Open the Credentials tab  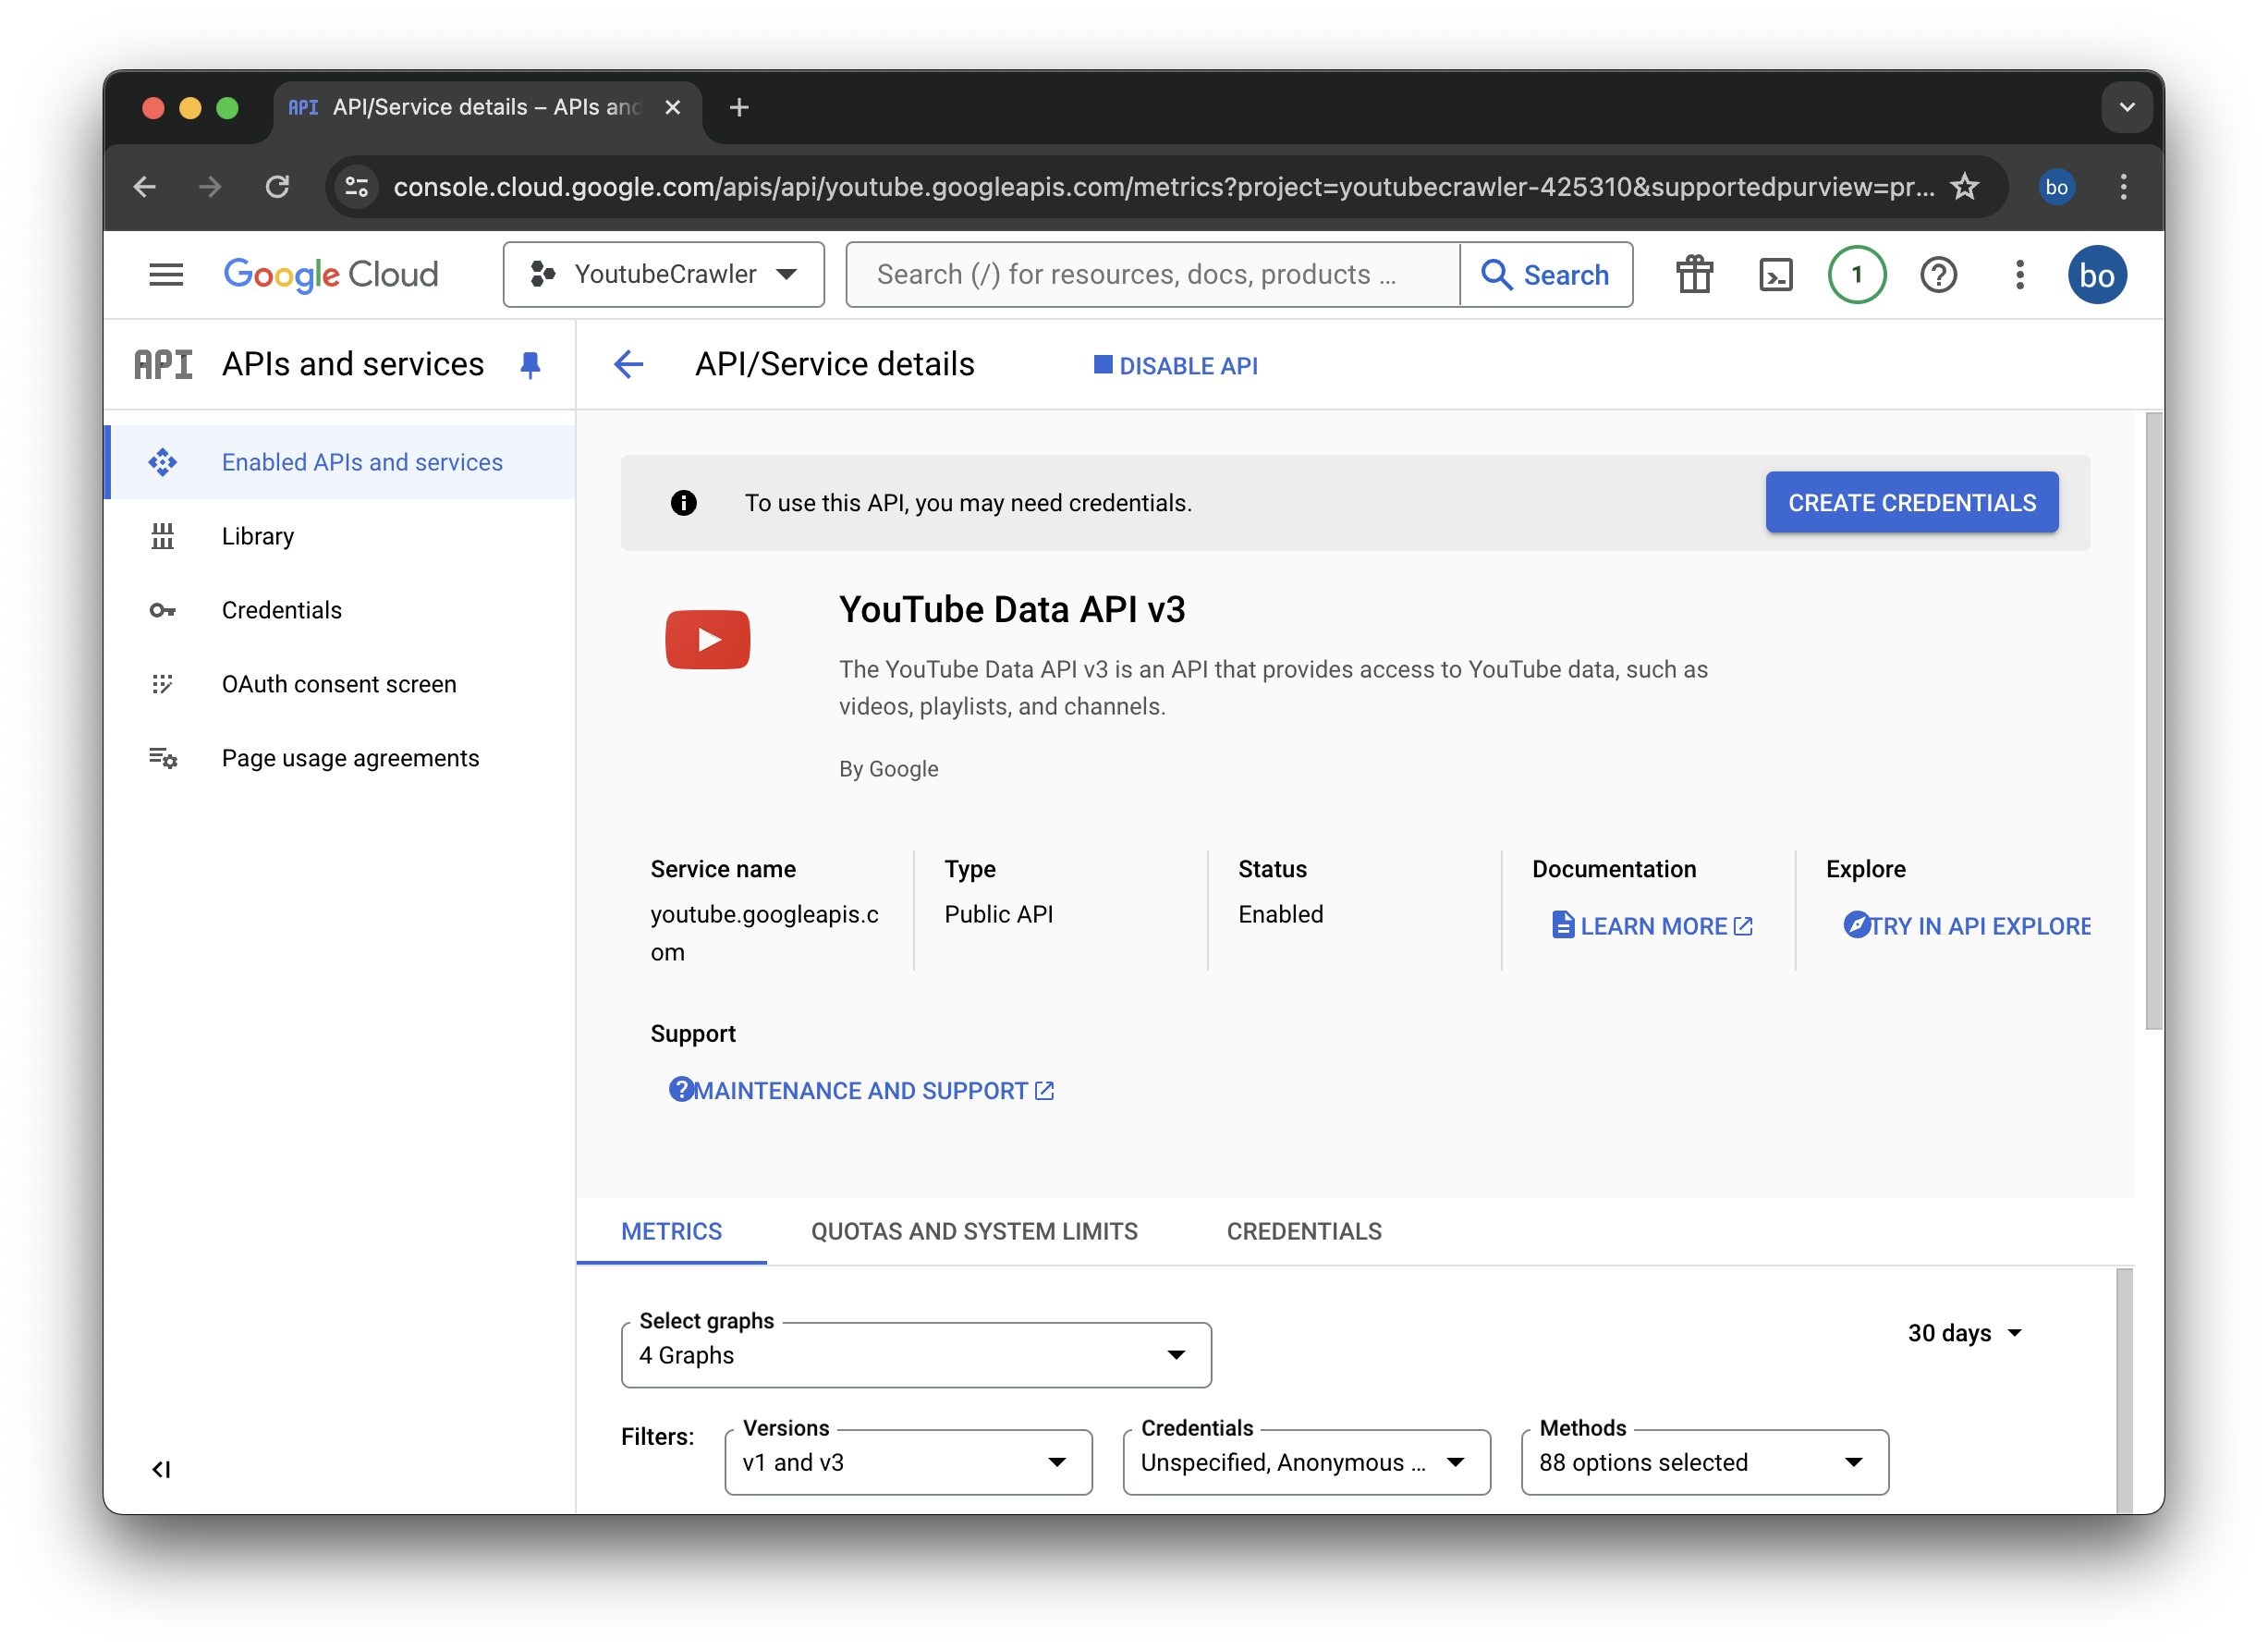[x=1304, y=1231]
